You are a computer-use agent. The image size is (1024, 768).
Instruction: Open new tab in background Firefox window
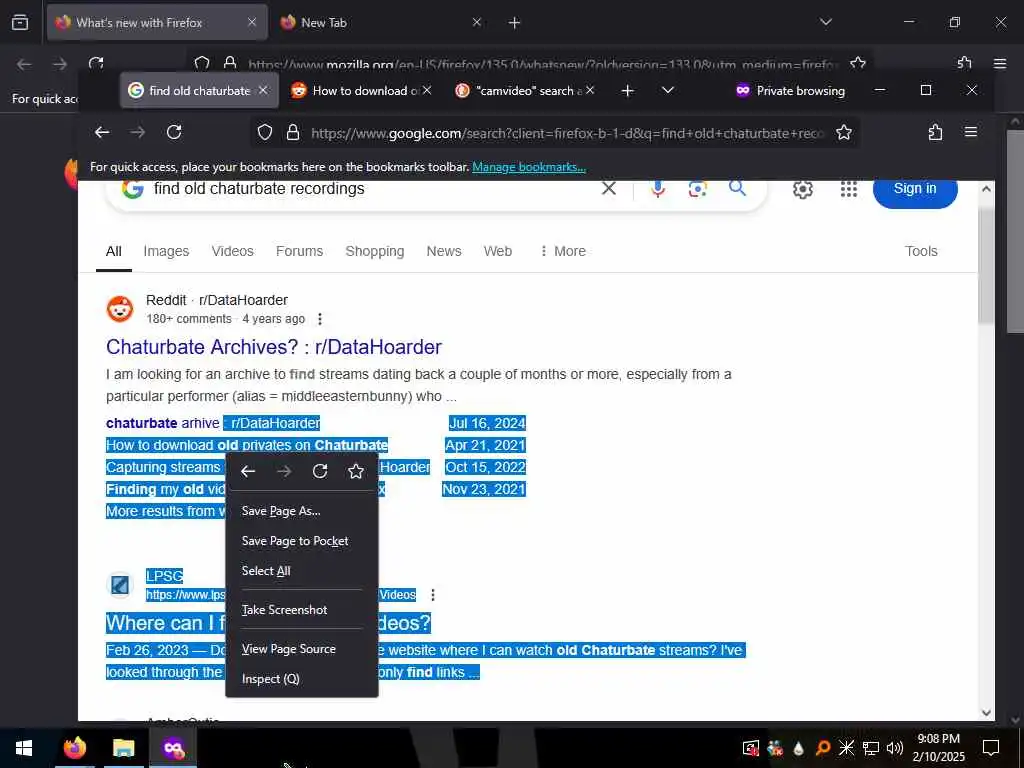tap(515, 23)
